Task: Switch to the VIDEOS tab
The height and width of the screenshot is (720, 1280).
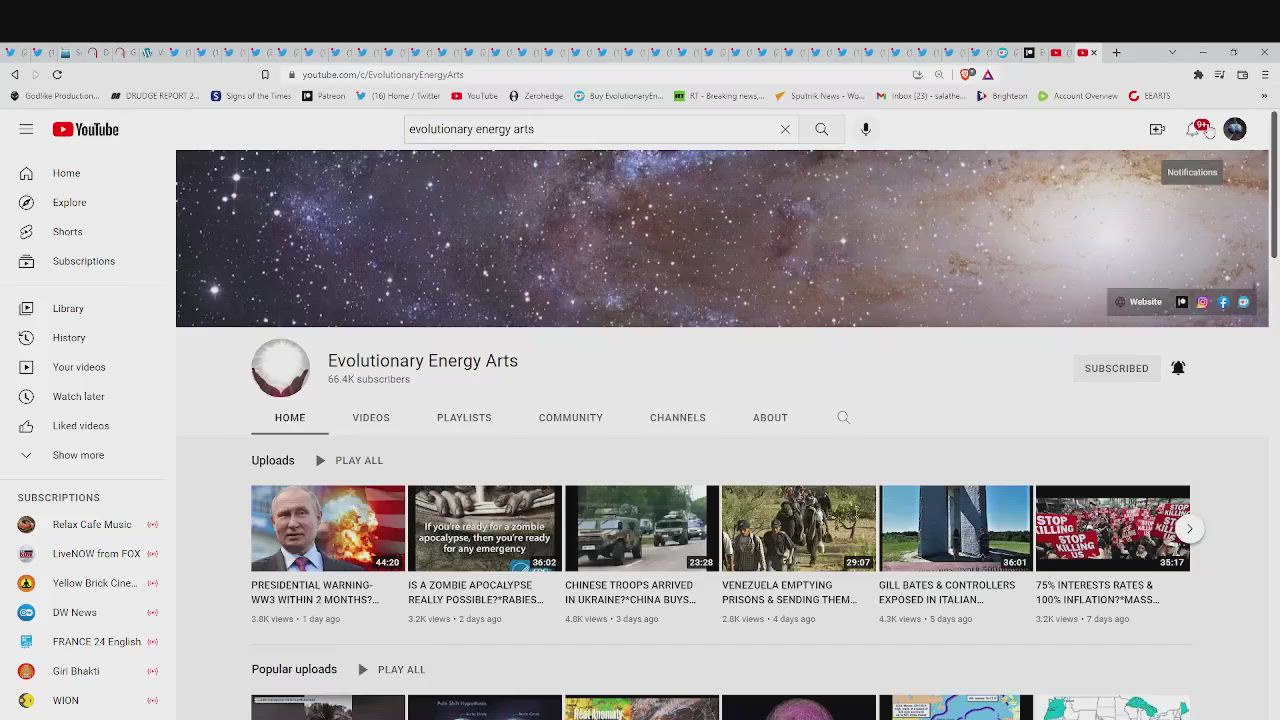Action: coord(370,418)
